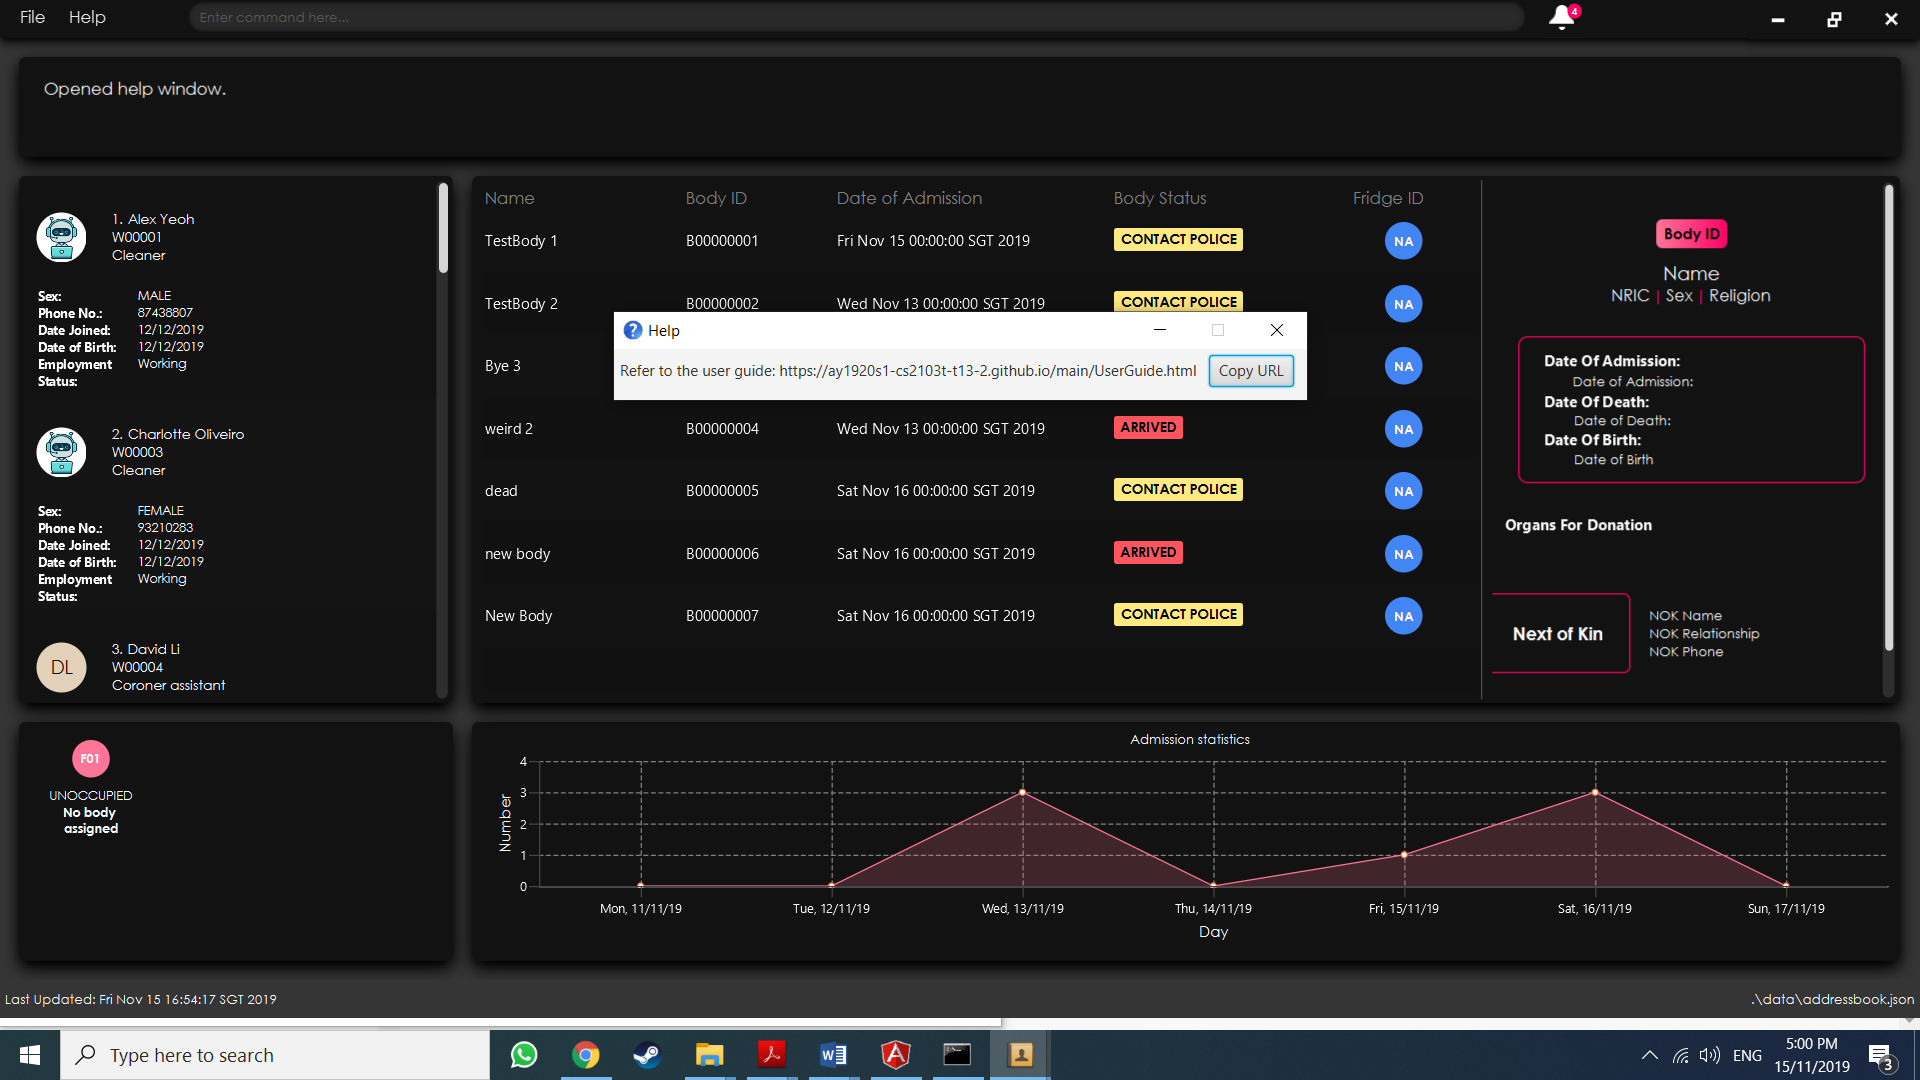Click Charlotte Oliveiro's robot avatar

[61, 452]
